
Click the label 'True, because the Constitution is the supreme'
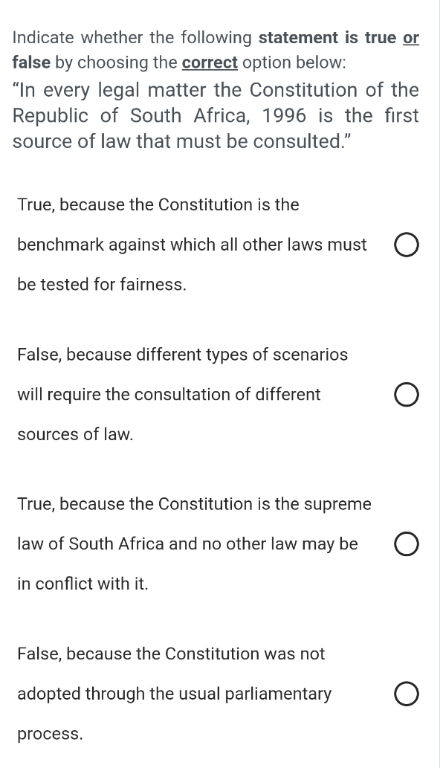[194, 504]
